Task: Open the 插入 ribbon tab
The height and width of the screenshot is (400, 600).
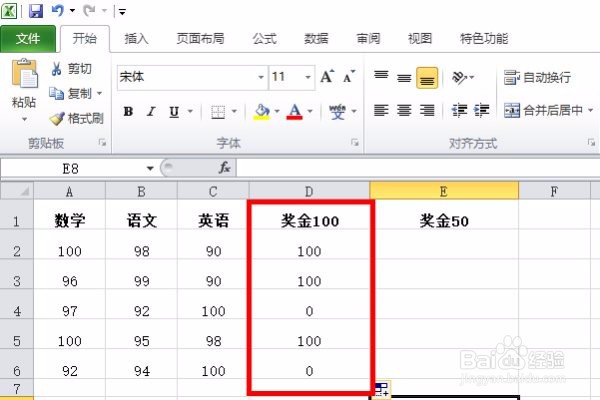Action: [136, 39]
